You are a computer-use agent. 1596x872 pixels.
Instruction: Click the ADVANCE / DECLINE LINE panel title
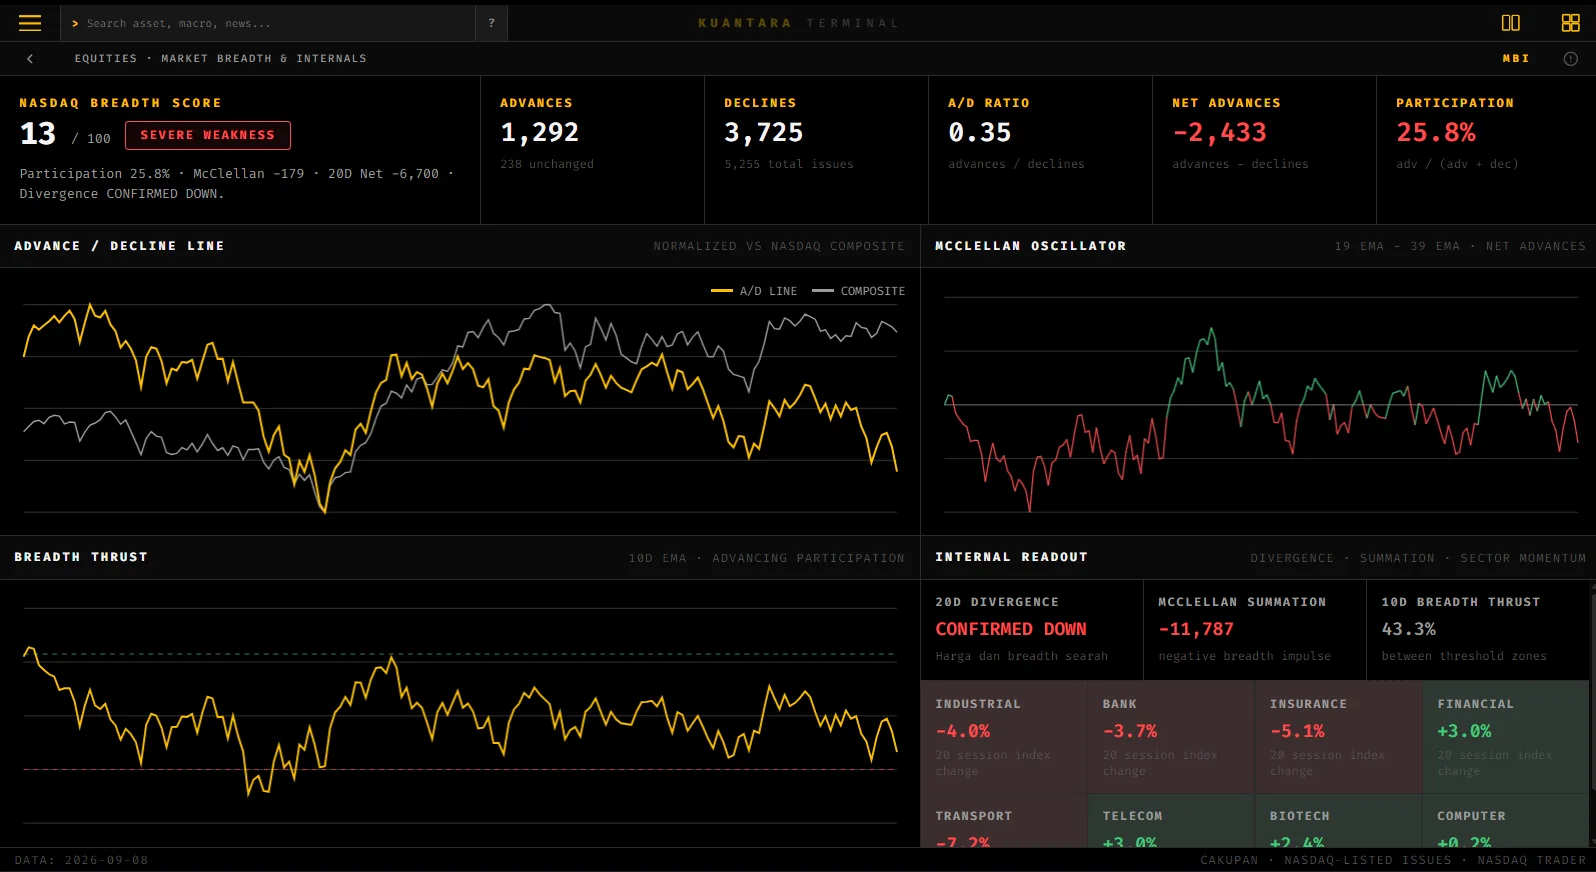119,246
